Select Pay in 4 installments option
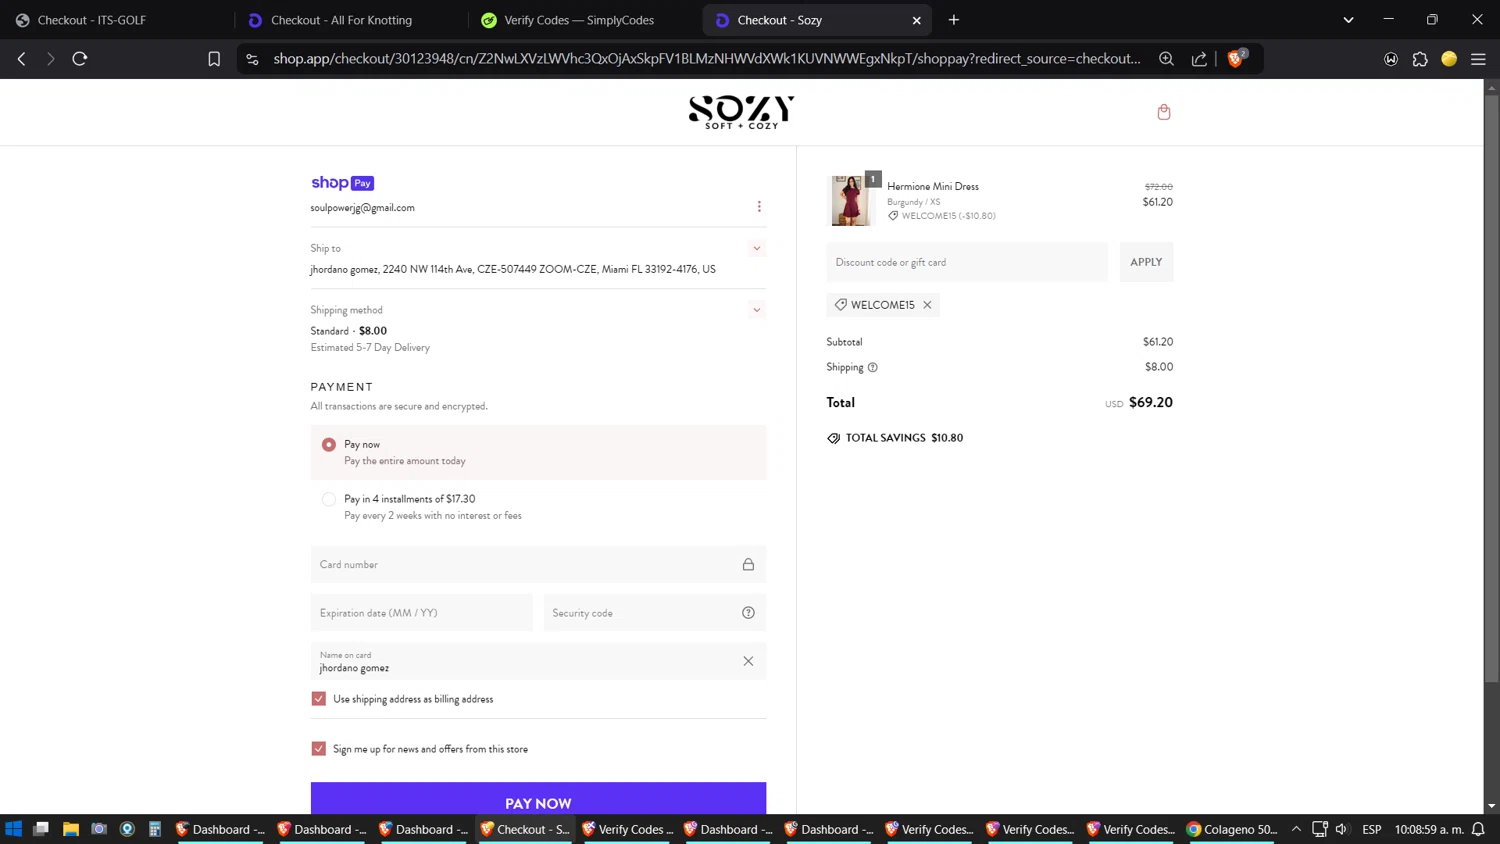This screenshot has height=844, width=1500. [328, 499]
